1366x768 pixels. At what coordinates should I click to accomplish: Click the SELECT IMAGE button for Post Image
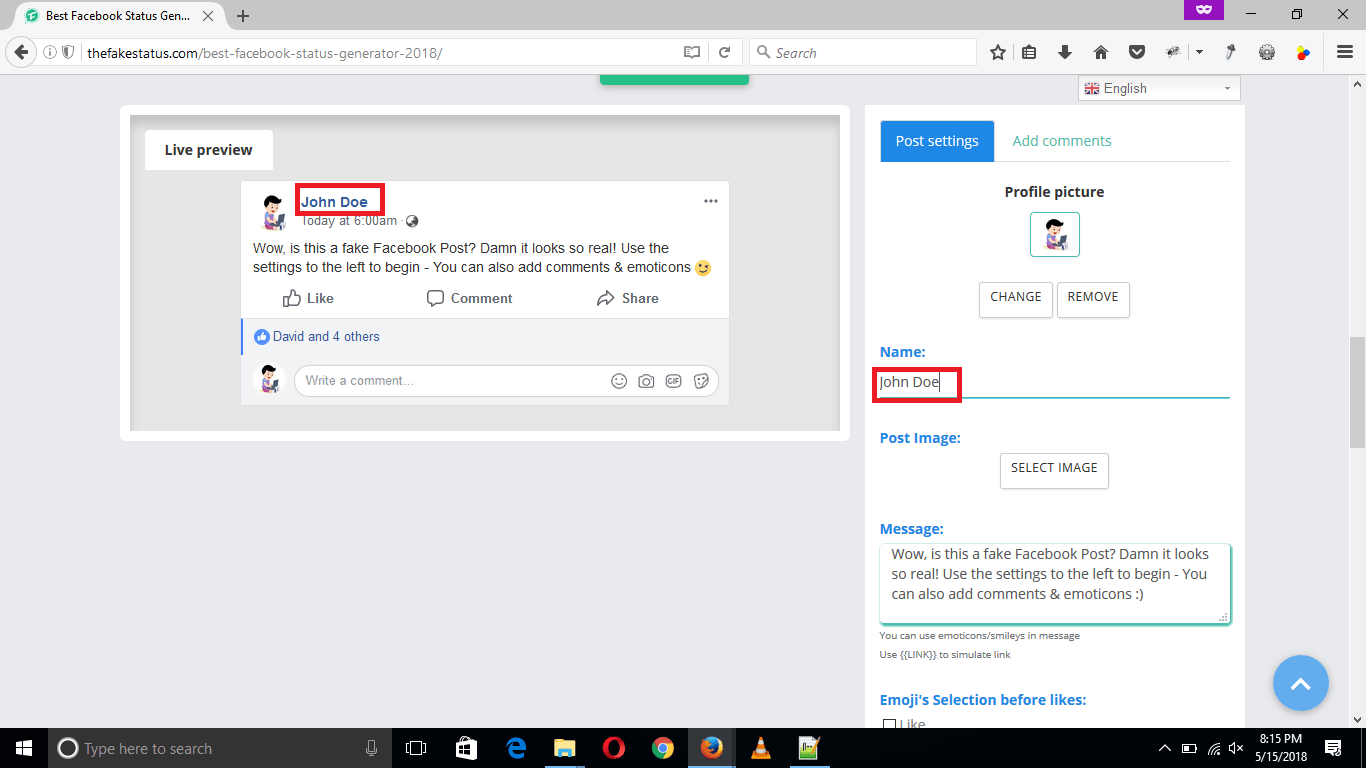pos(1054,470)
